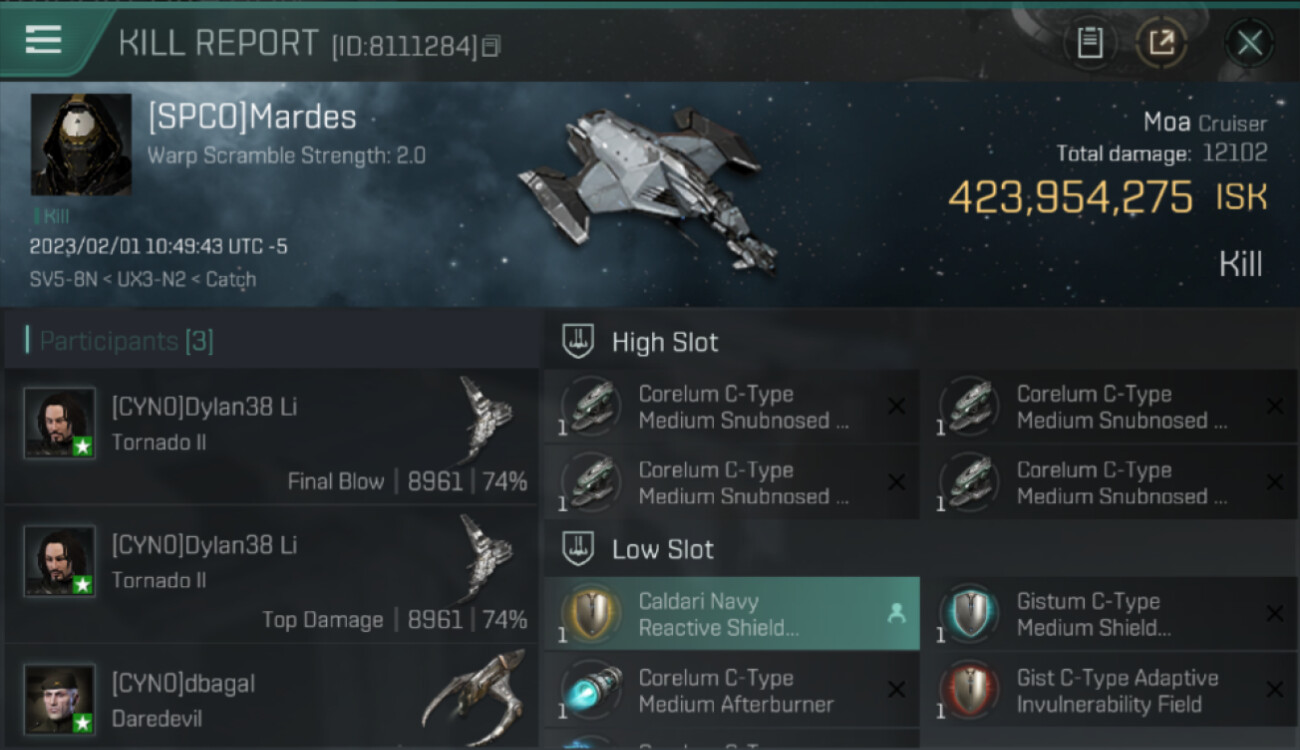Close the kill report window

coord(1249,43)
